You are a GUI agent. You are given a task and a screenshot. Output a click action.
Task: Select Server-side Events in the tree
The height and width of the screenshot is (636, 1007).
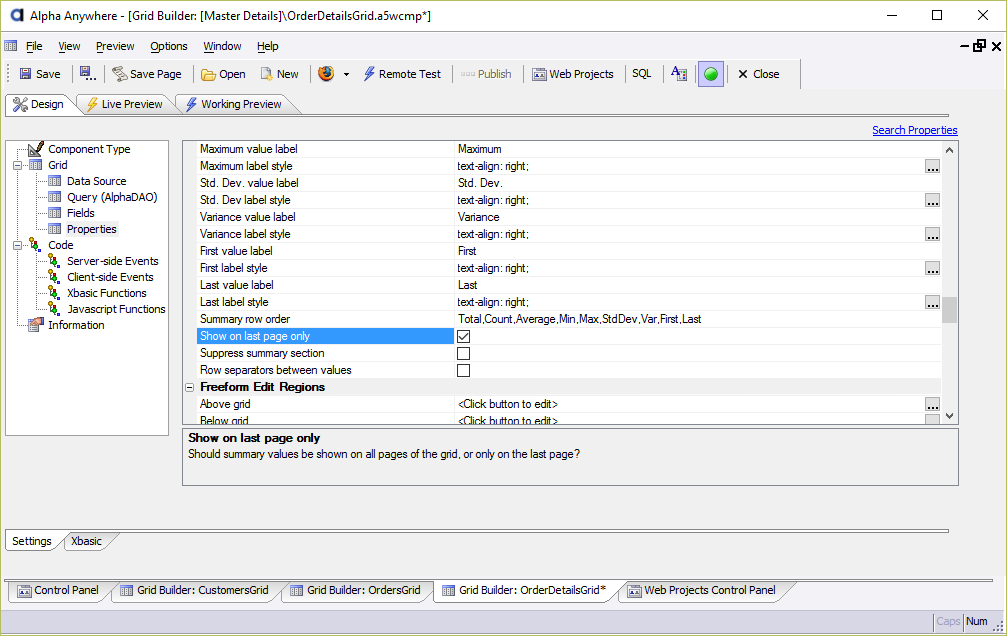tap(112, 261)
